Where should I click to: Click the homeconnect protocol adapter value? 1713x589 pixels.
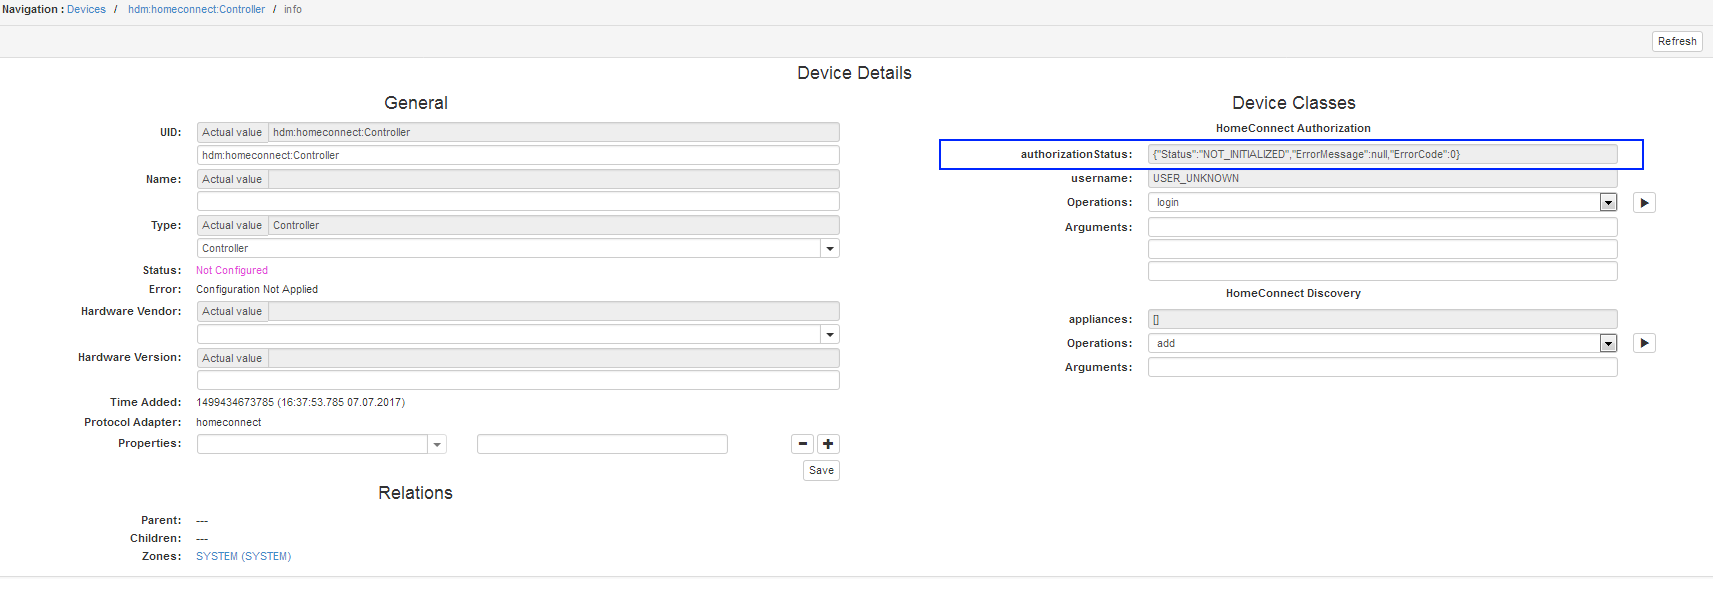(228, 422)
